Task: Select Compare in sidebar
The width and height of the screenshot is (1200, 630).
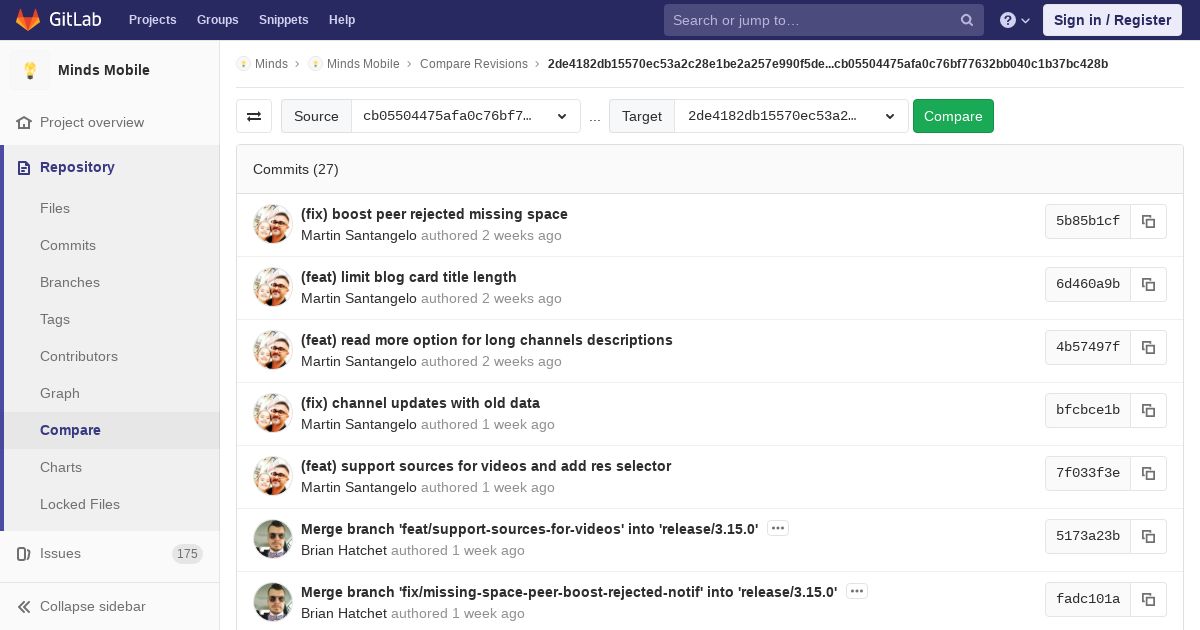Action: click(x=70, y=430)
